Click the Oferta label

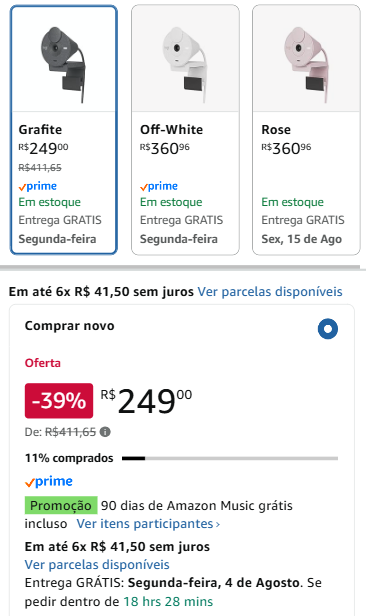[x=42, y=363]
